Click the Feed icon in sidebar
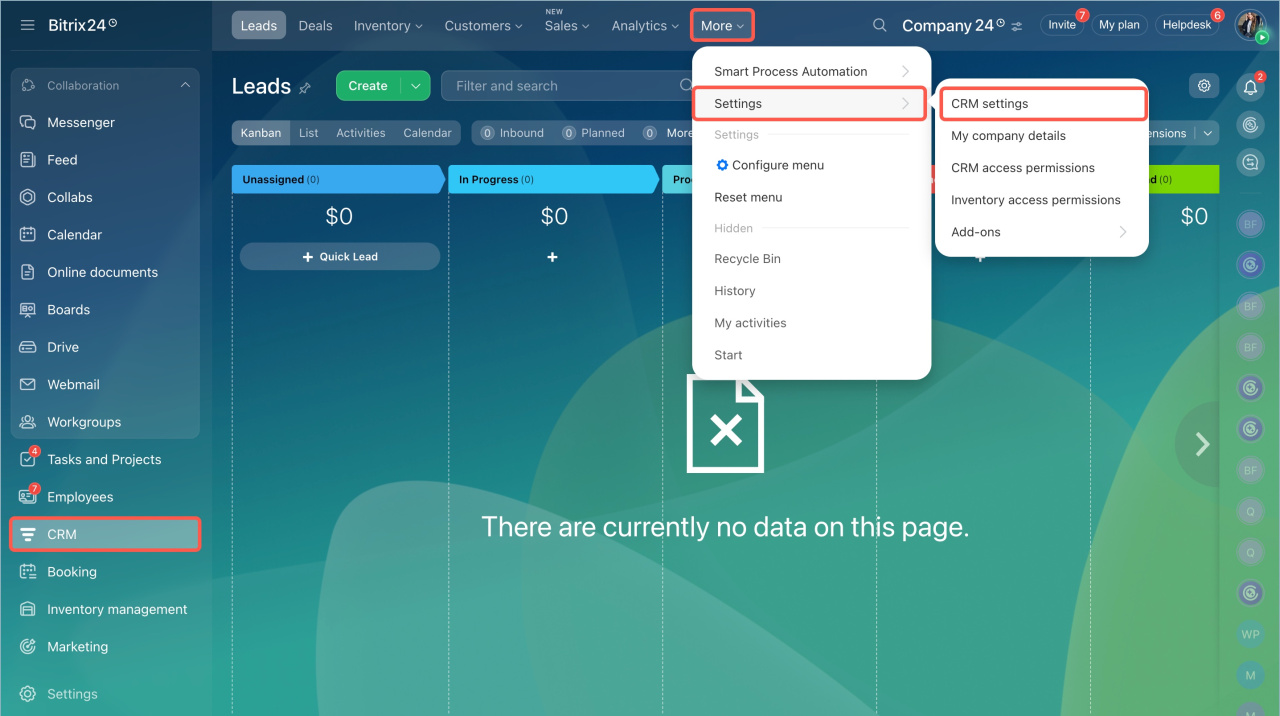The image size is (1280, 716). [x=28, y=160]
